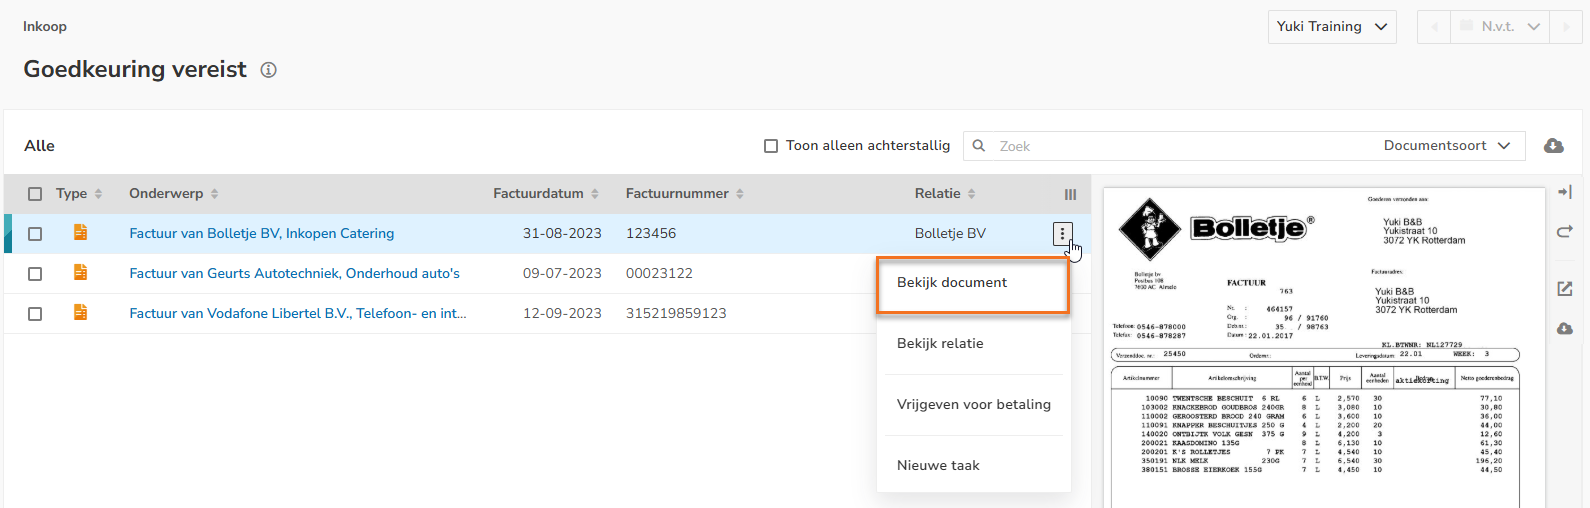
Task: Download the previewed document with the cloud icon
Action: click(1565, 329)
